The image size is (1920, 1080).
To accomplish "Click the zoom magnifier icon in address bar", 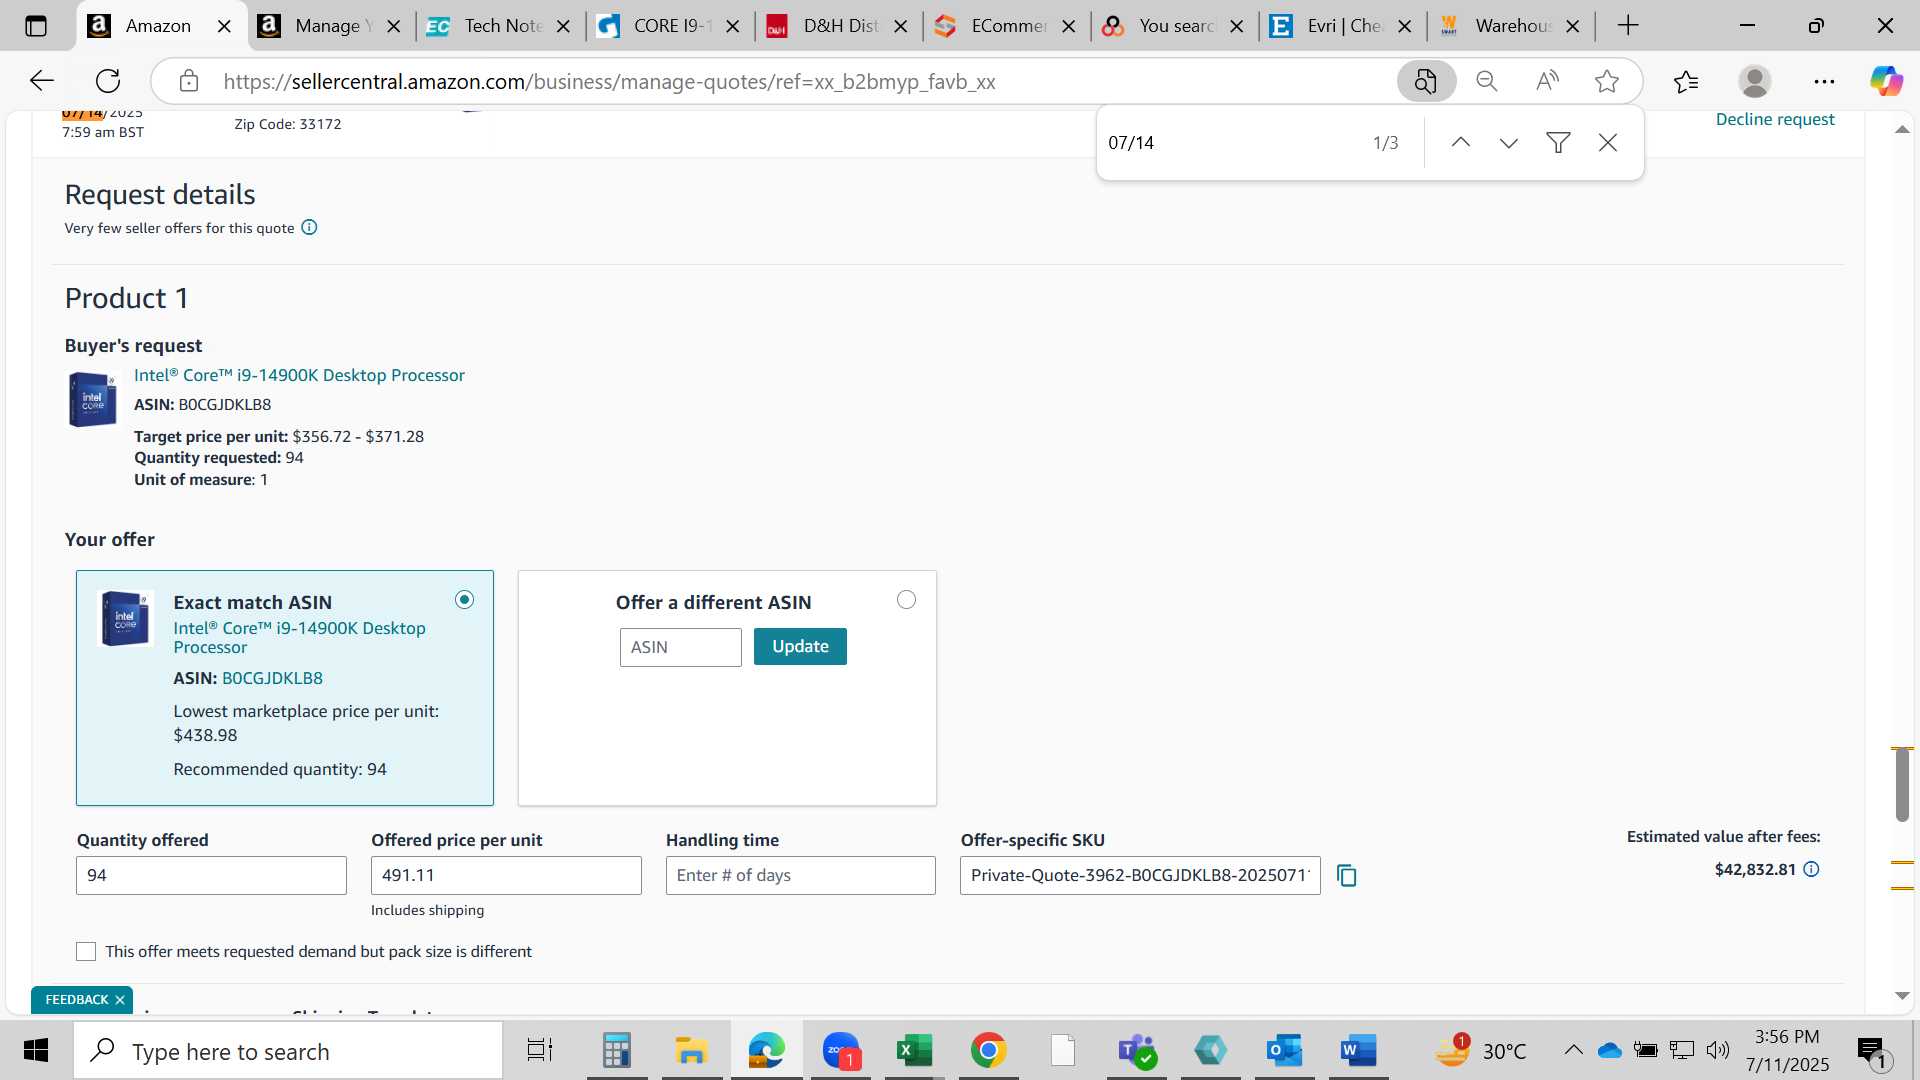I will click(1487, 81).
